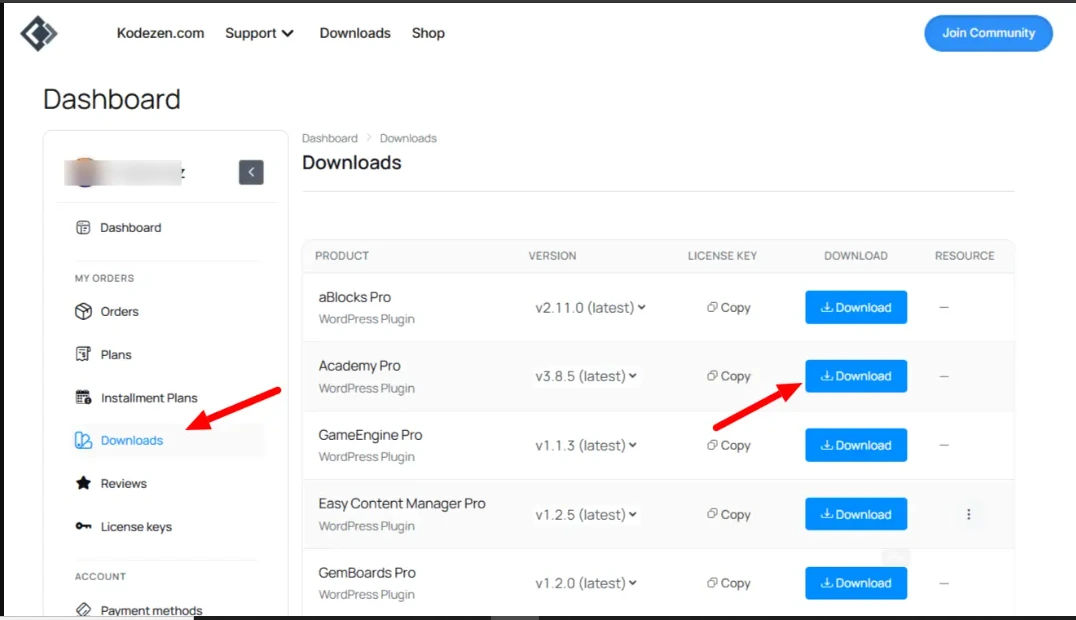Open GemBoards Pro version v1.2.0 dropdown
Screen dimensions: 1076x620
[586, 583]
